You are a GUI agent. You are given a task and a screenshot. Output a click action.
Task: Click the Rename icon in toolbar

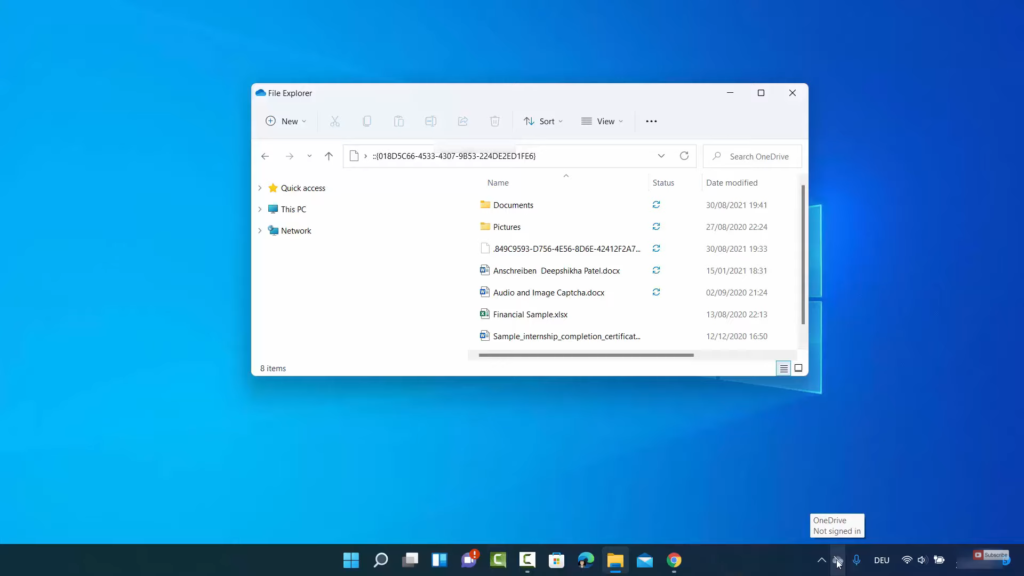click(431, 121)
